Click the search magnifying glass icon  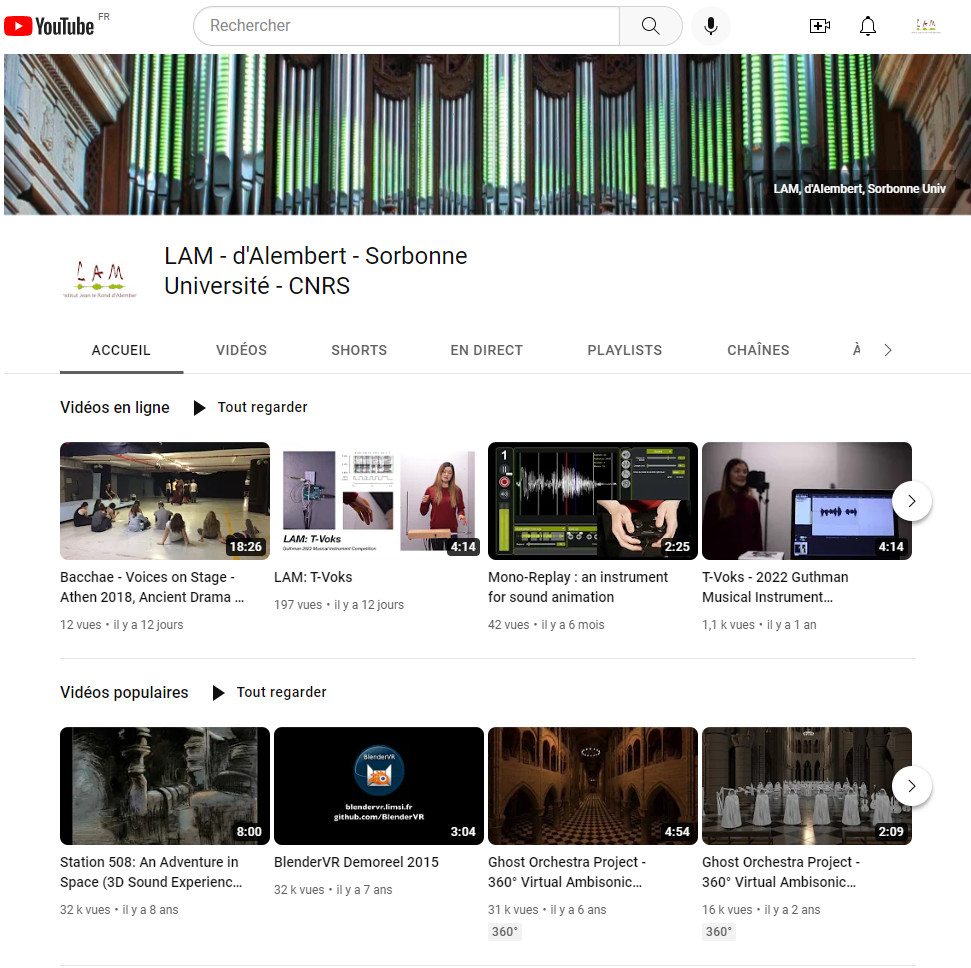click(650, 26)
